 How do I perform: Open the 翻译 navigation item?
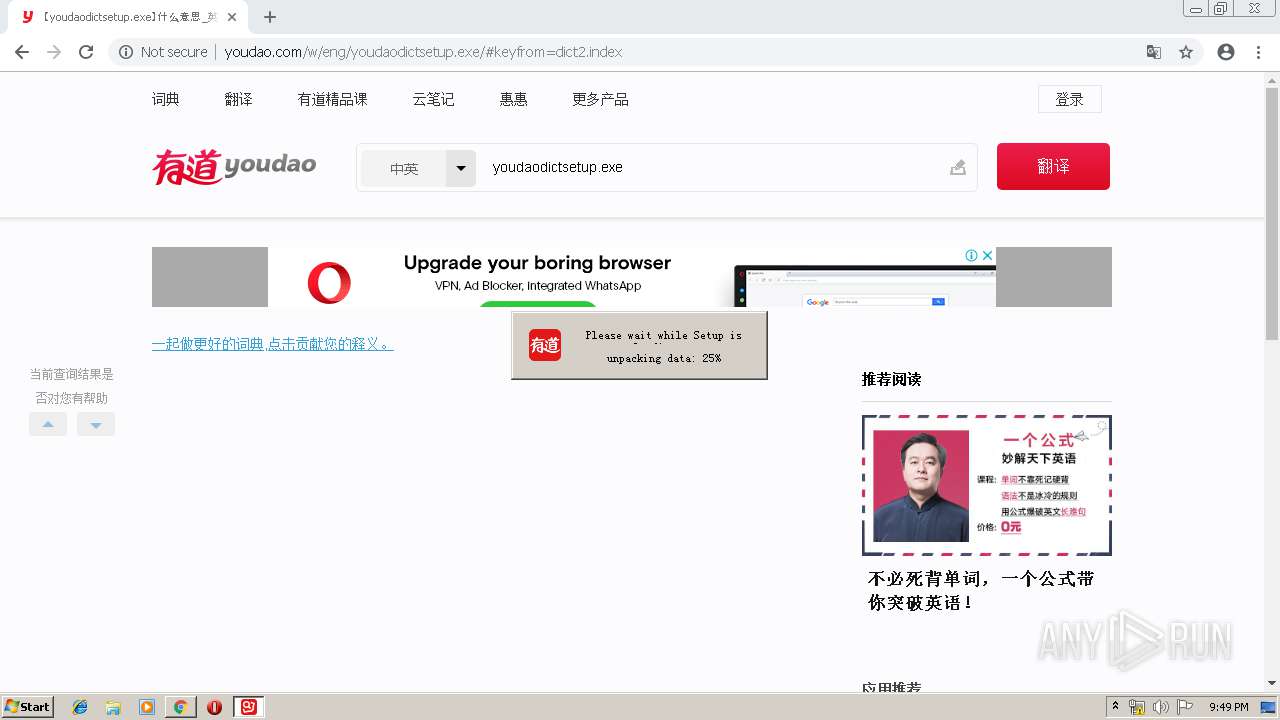tap(239, 99)
